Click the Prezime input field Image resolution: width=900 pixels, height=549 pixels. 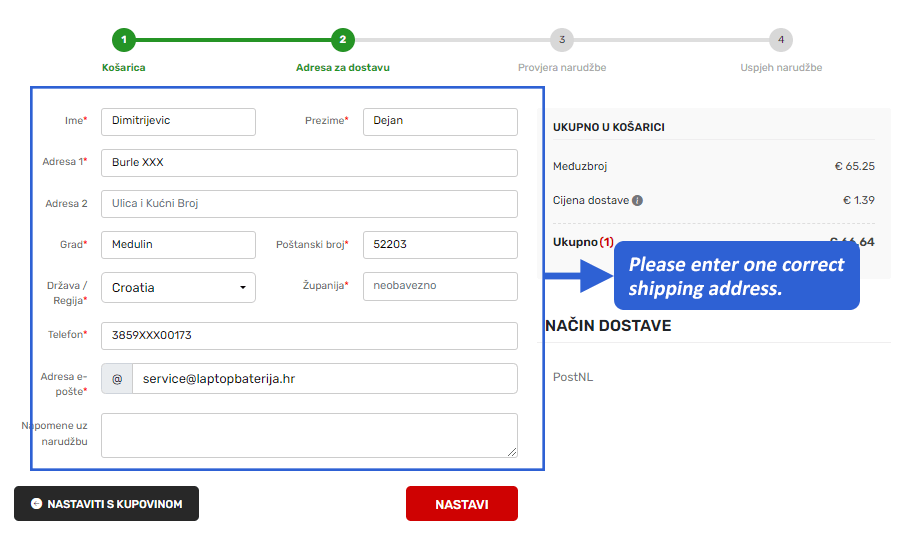pyautogui.click(x=440, y=121)
